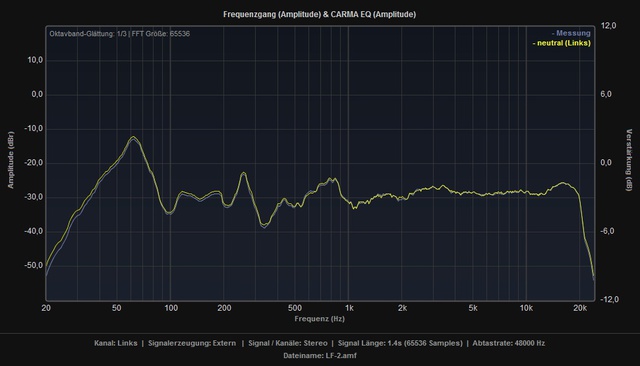Click the curve dip near 350 Hz
The width and height of the screenshot is (640, 366).
pos(264,225)
